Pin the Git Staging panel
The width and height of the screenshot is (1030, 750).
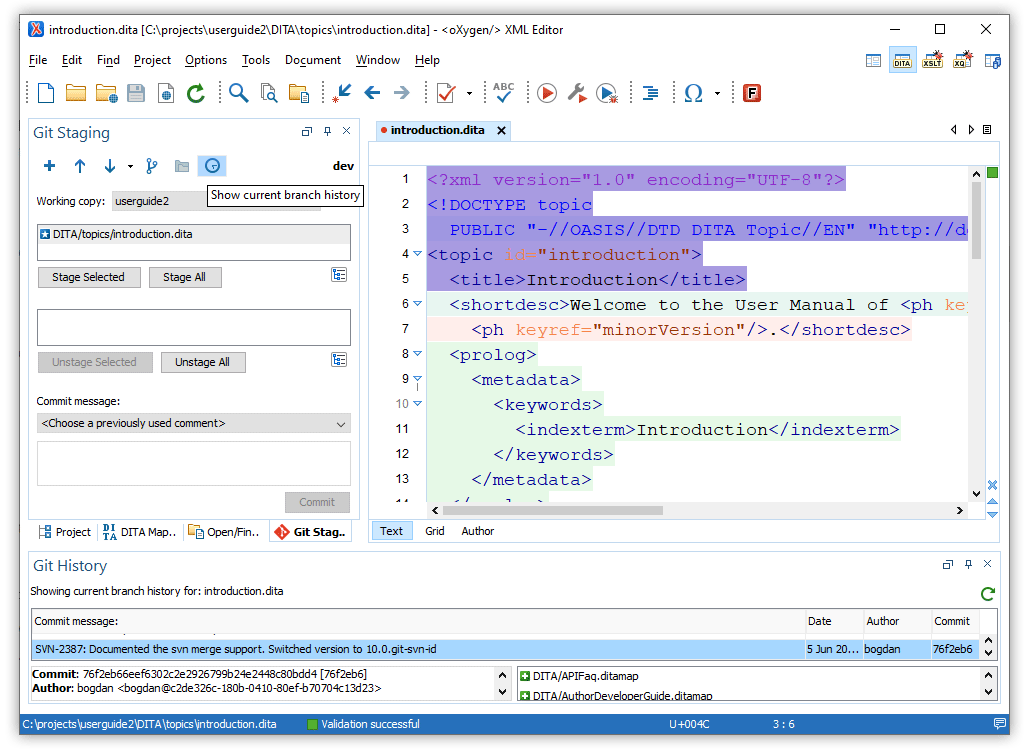point(327,131)
